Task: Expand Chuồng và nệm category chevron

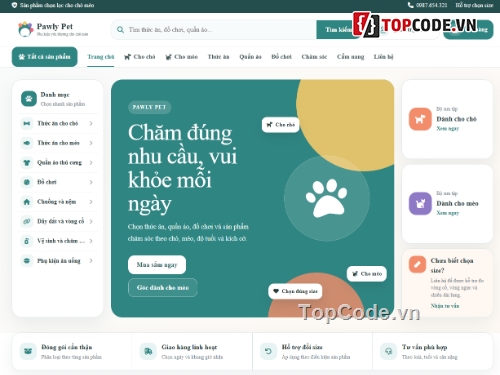Action: (x=91, y=202)
